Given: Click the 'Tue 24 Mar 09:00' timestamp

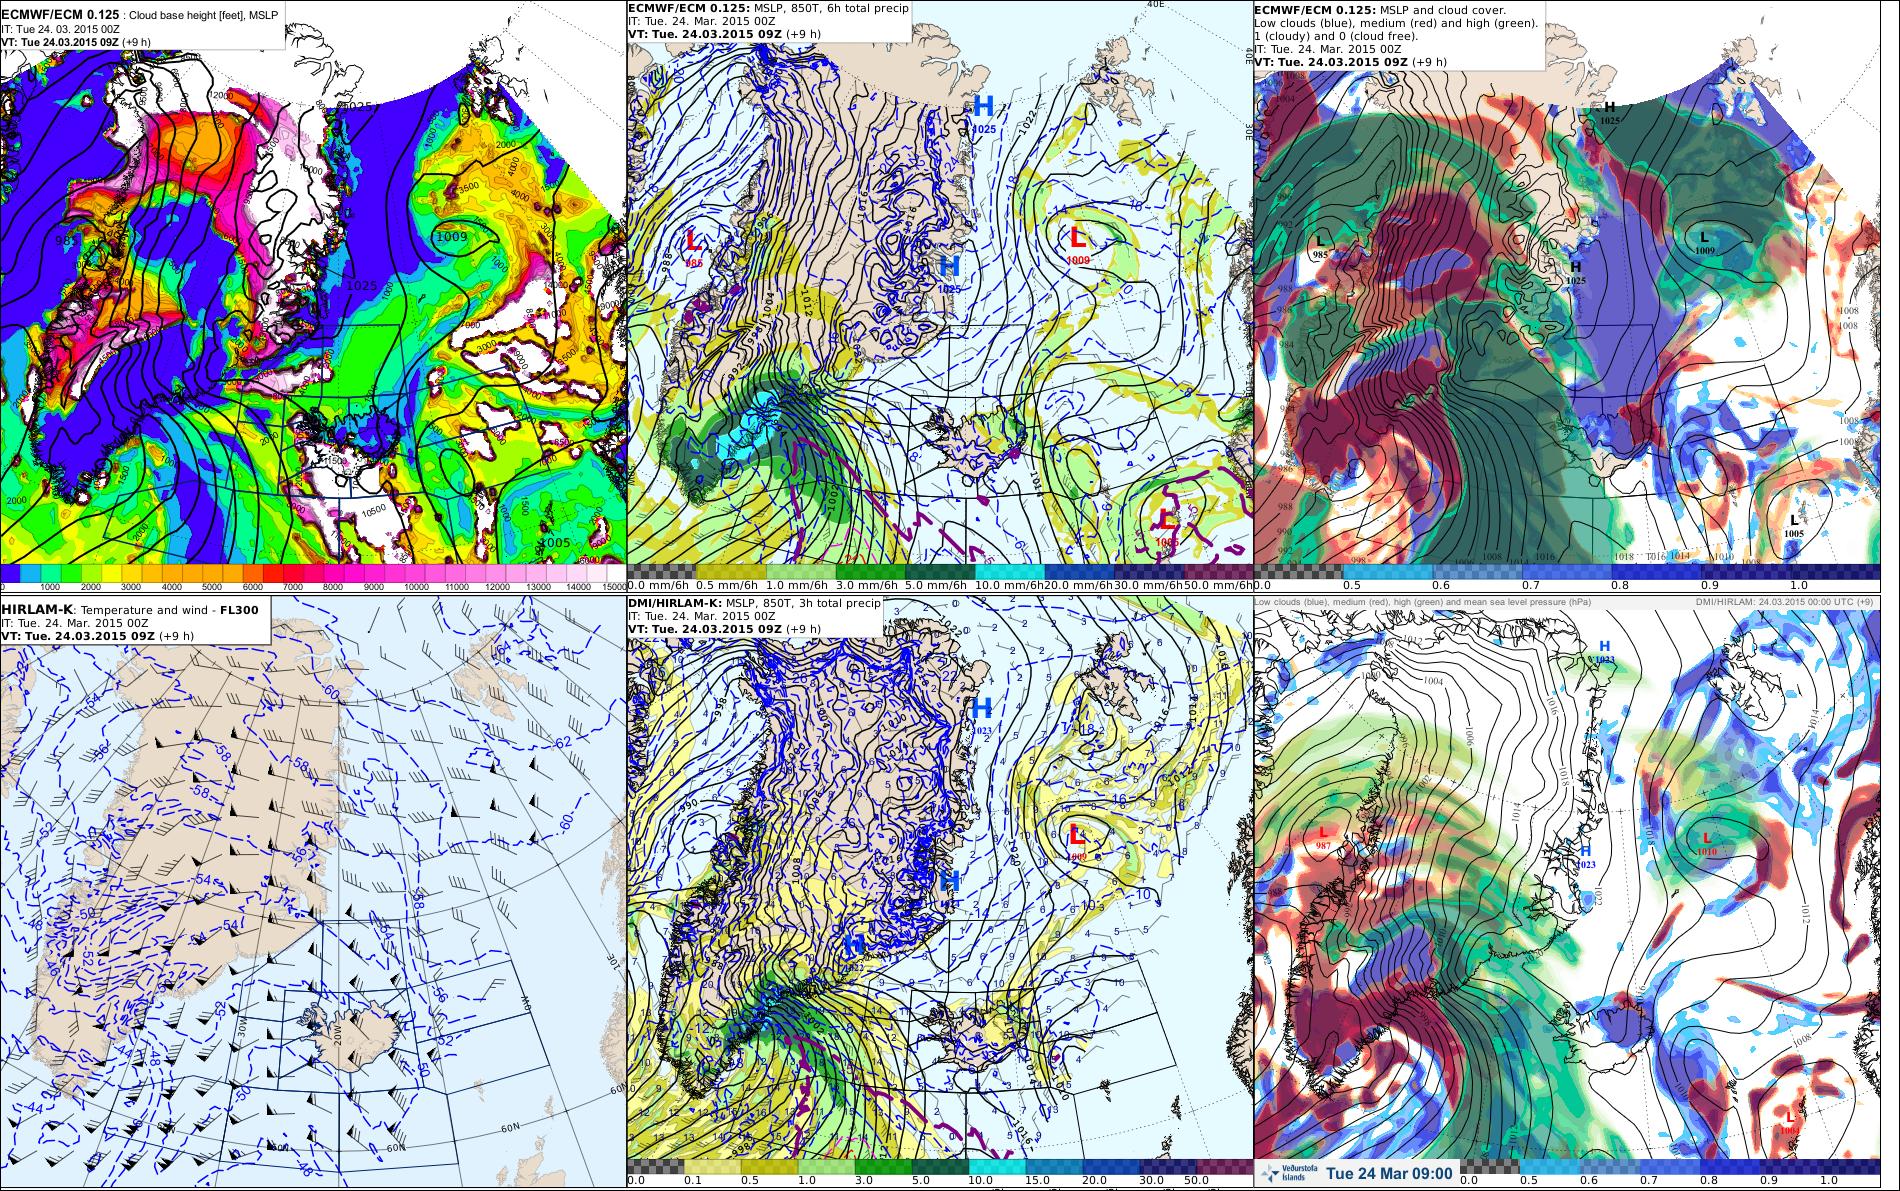Looking at the screenshot, I should click(x=1390, y=1173).
